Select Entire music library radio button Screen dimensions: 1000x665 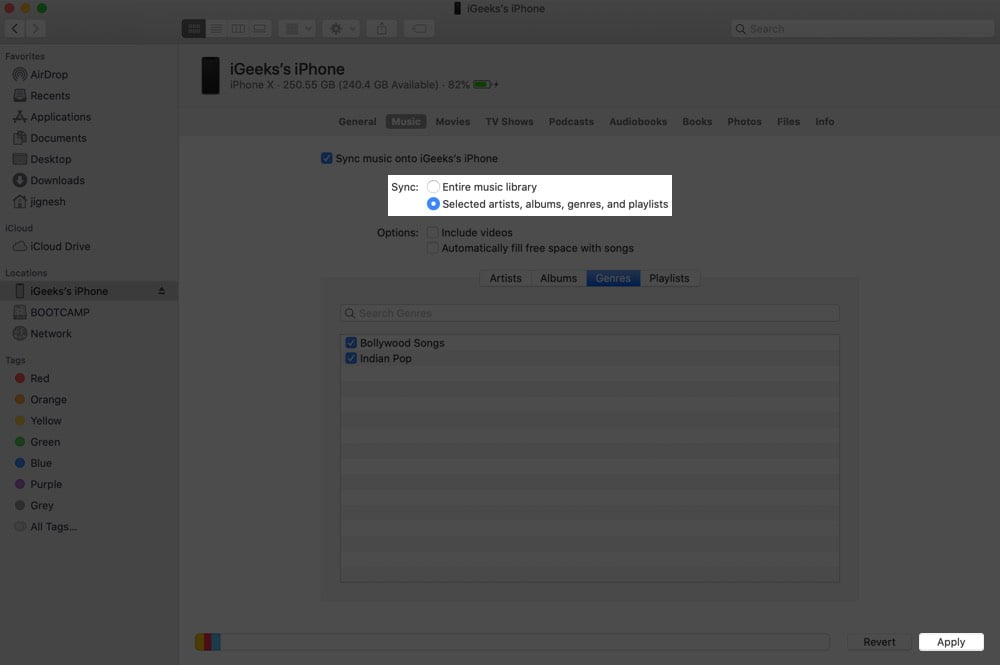[x=433, y=187]
